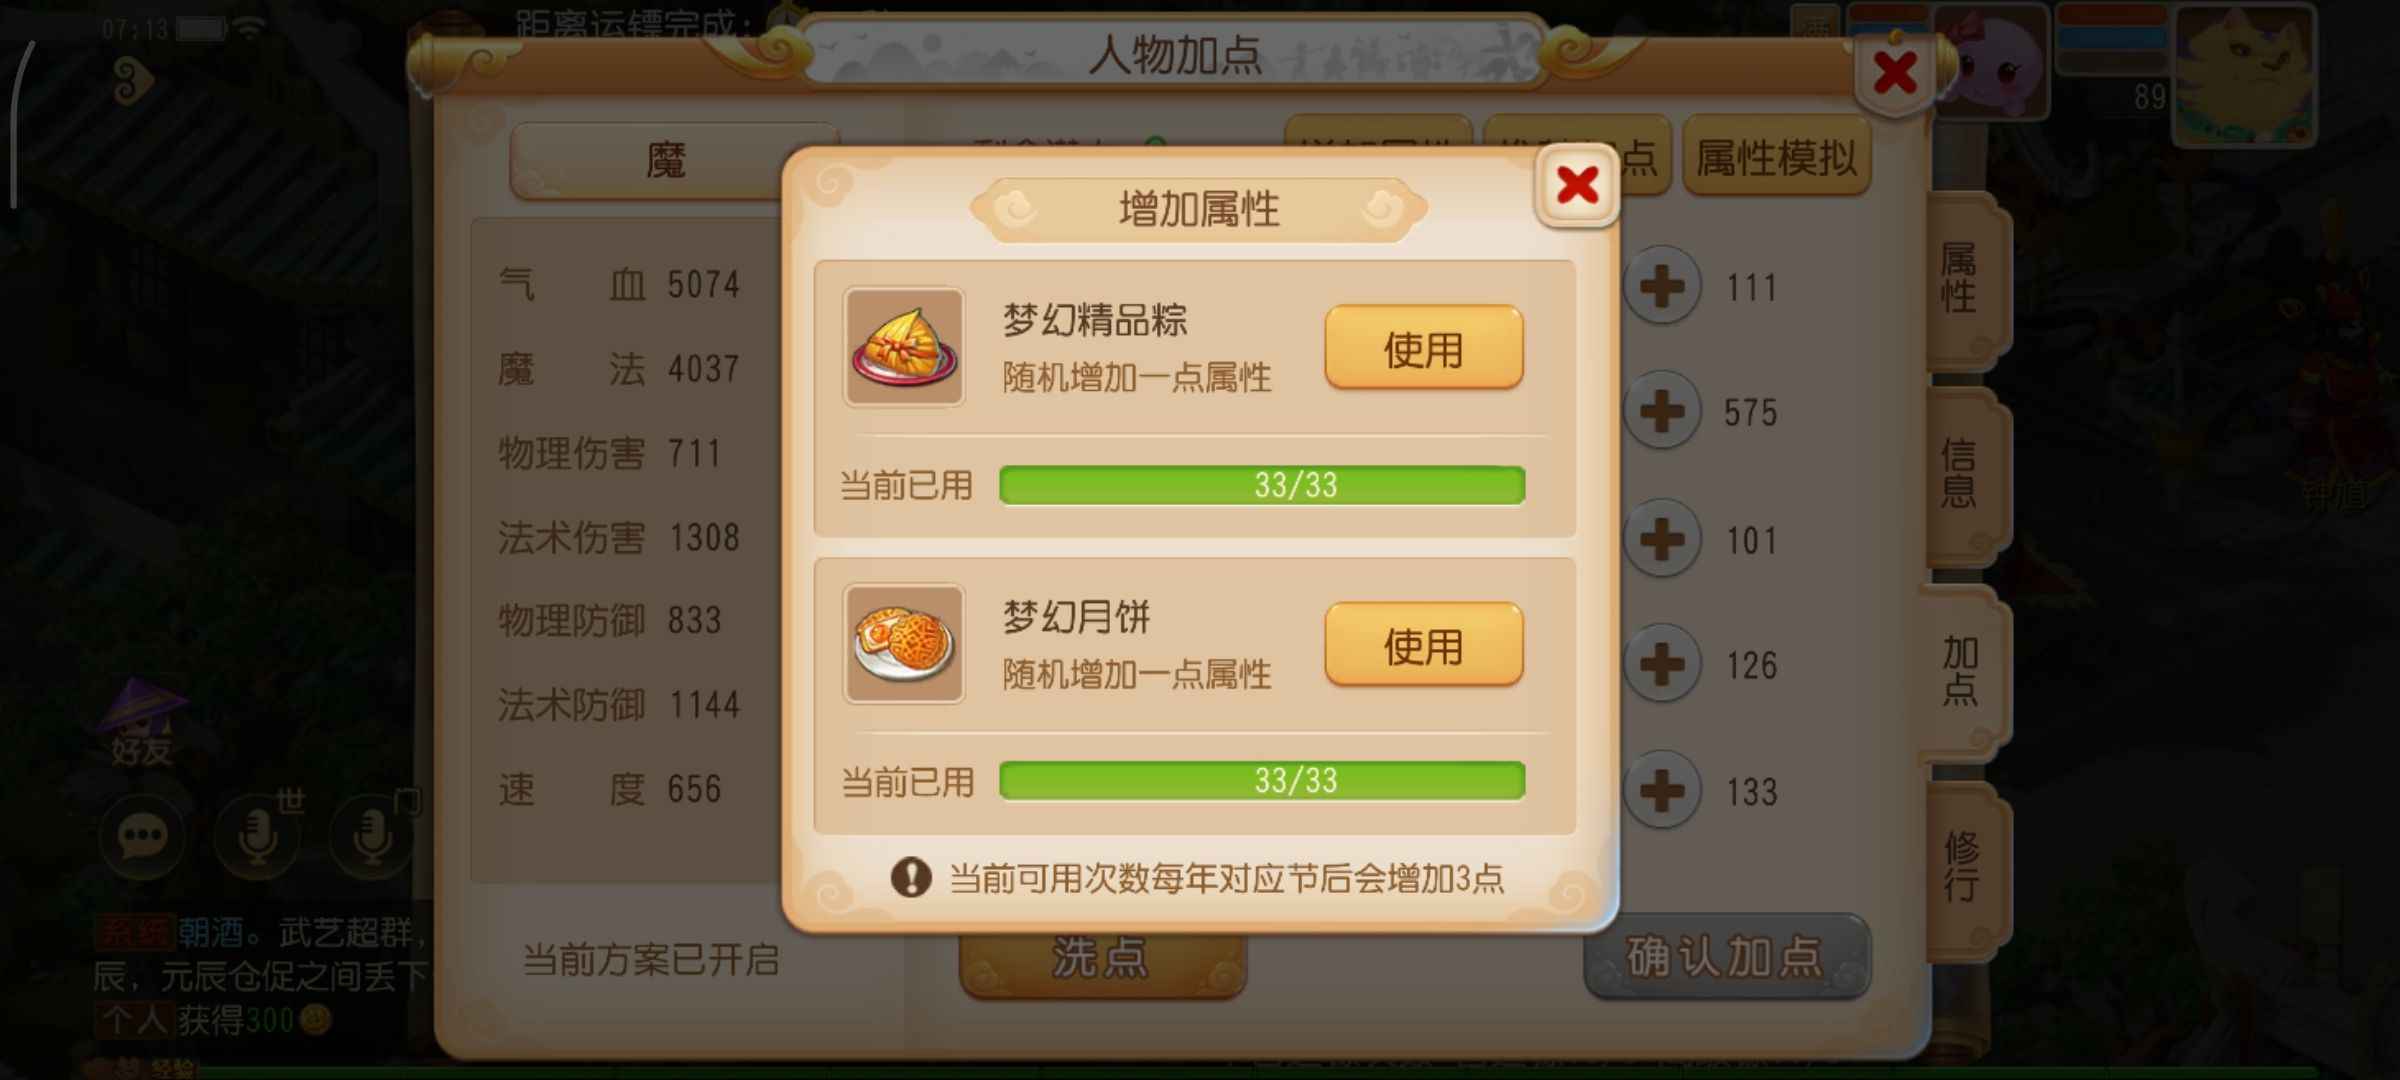
Task: Add a point to attribute showing 575
Action: 1662,412
